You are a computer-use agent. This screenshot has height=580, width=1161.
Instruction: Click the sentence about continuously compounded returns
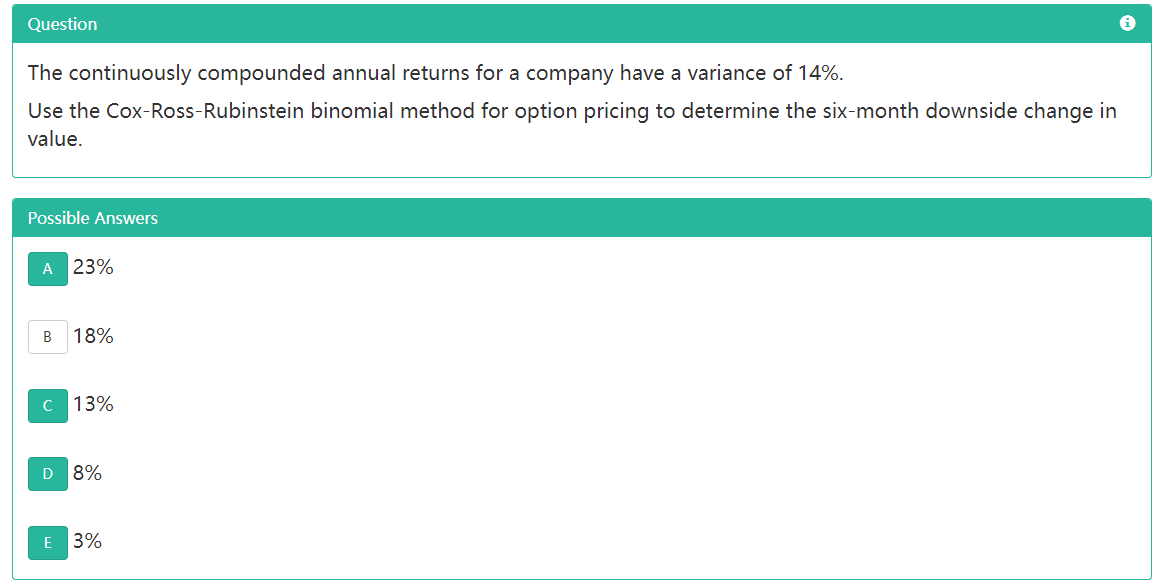429,73
